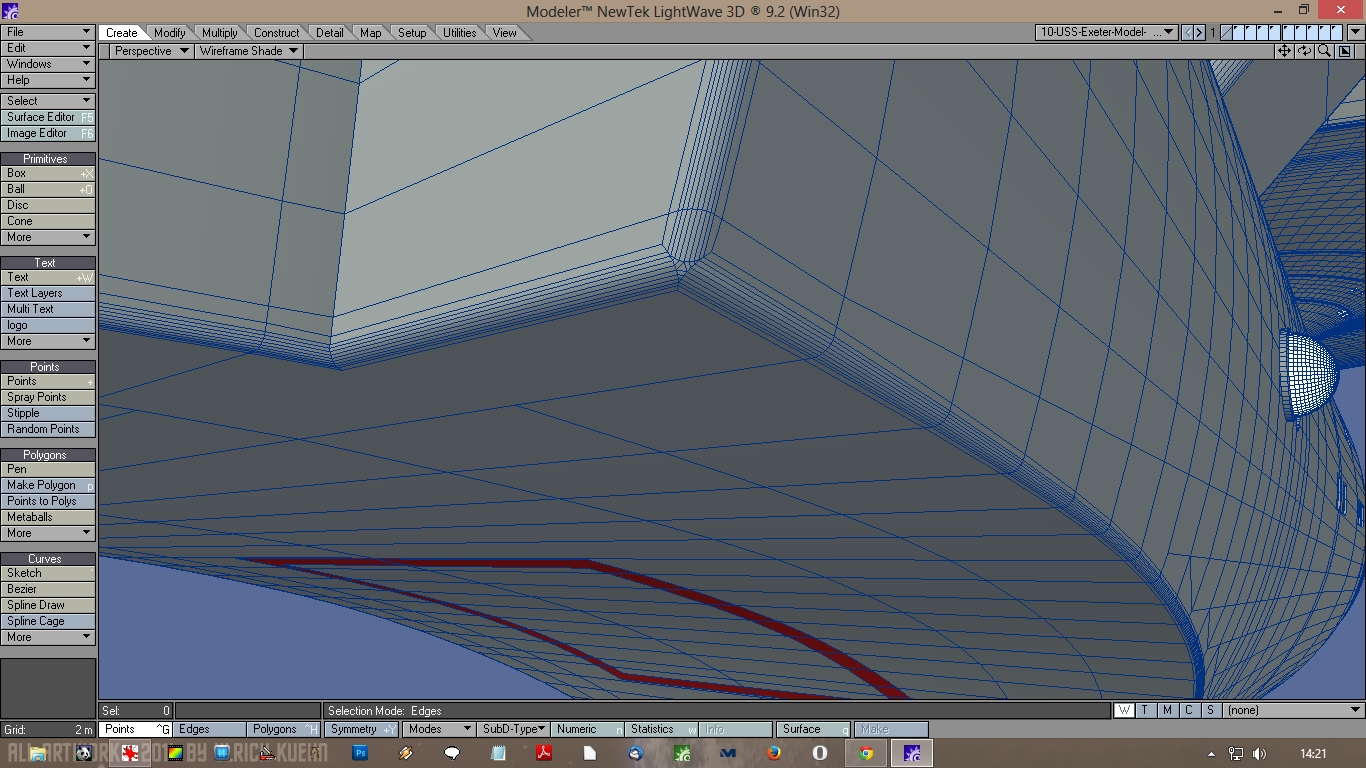Image resolution: width=1366 pixels, height=768 pixels.
Task: Go to the previous layer bank arrow
Action: [1188, 33]
